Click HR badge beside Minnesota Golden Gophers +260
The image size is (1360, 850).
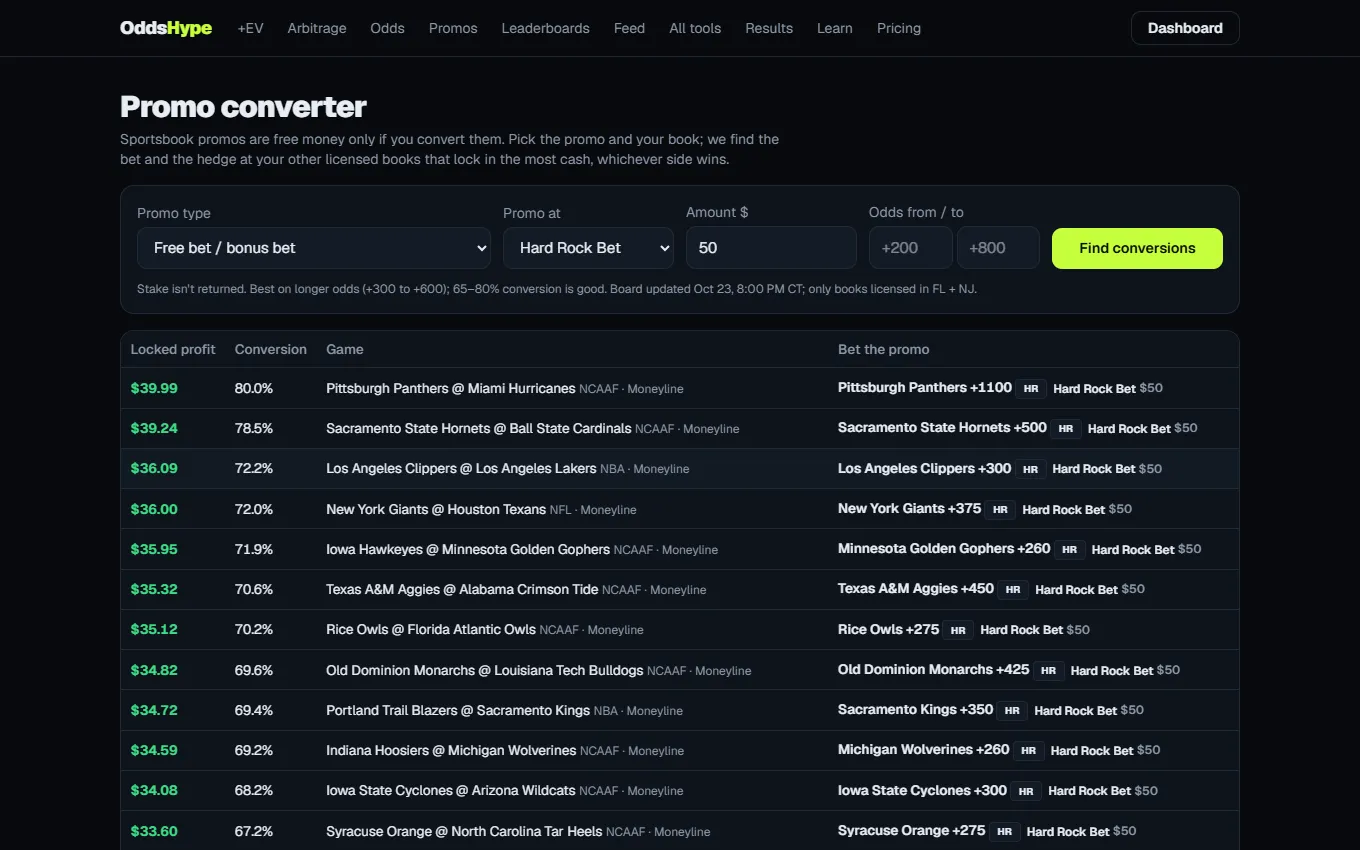pyautogui.click(x=1070, y=549)
